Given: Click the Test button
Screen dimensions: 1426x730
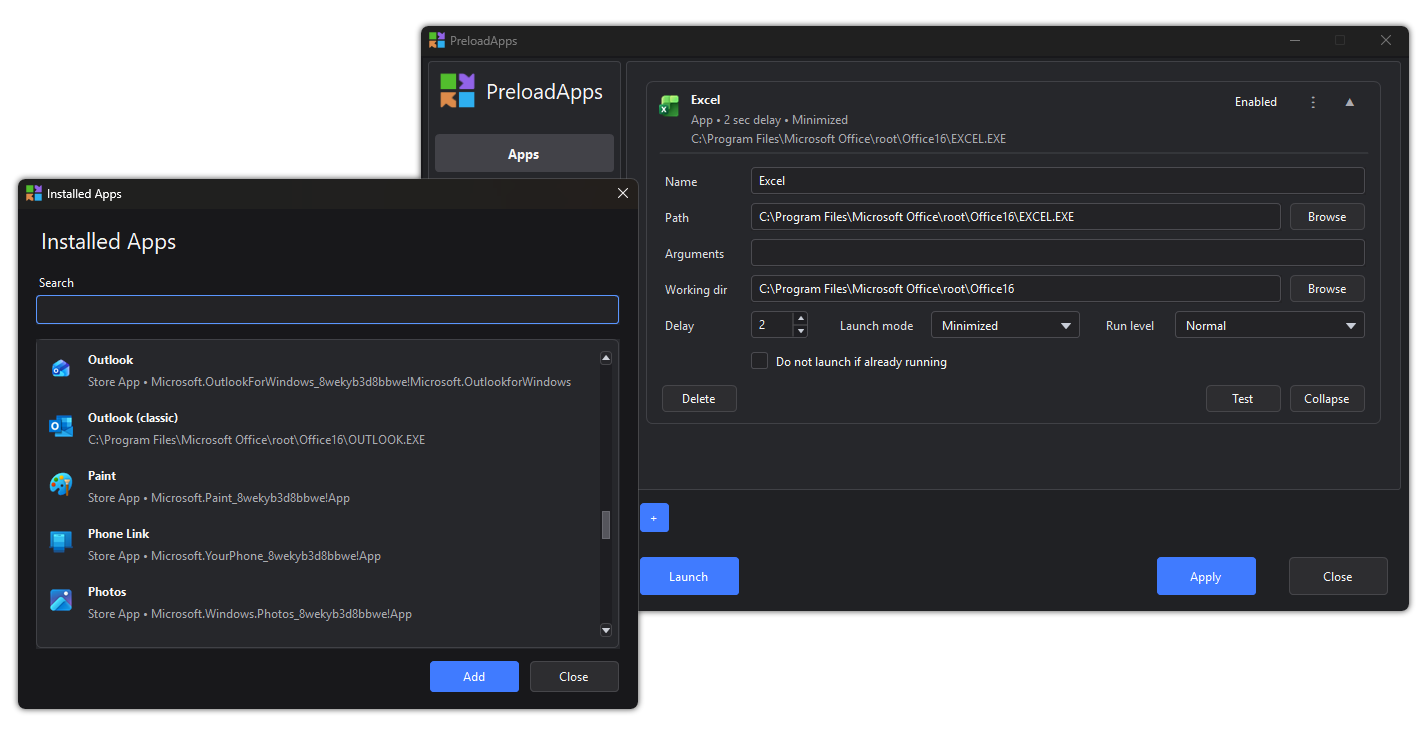Looking at the screenshot, I should (1243, 399).
